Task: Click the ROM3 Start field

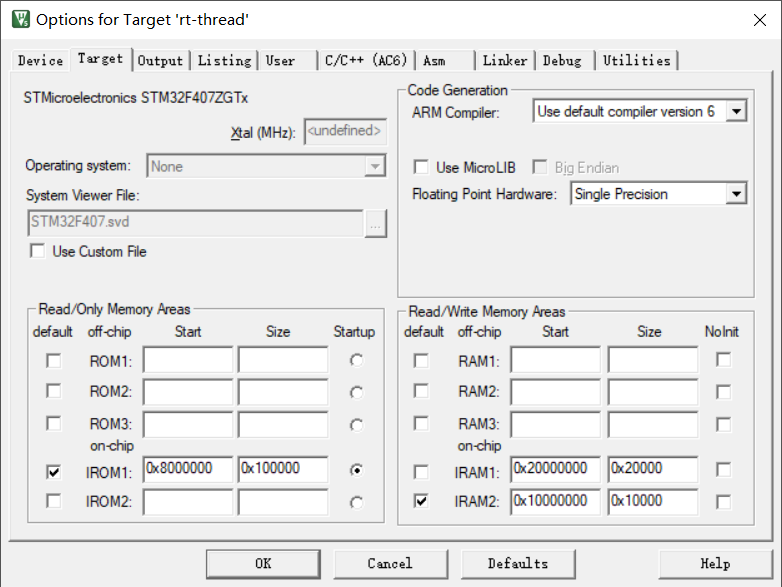Action: tap(188, 424)
